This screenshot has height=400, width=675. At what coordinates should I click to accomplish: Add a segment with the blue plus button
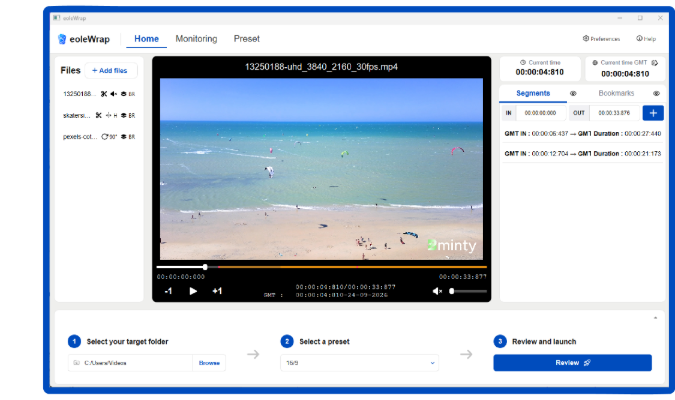(x=653, y=113)
